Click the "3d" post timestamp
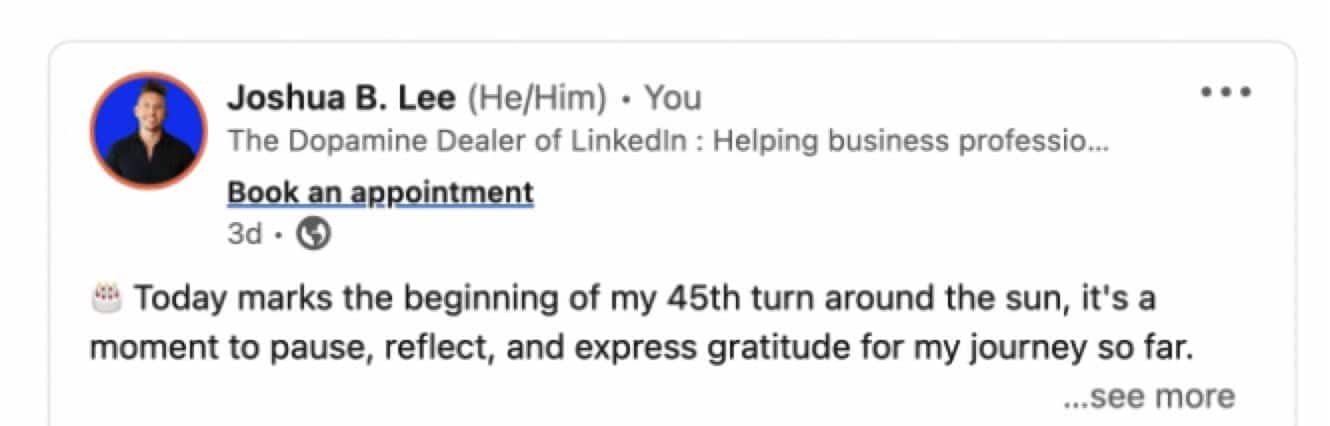Image resolution: width=1330 pixels, height=426 pixels. [x=244, y=234]
